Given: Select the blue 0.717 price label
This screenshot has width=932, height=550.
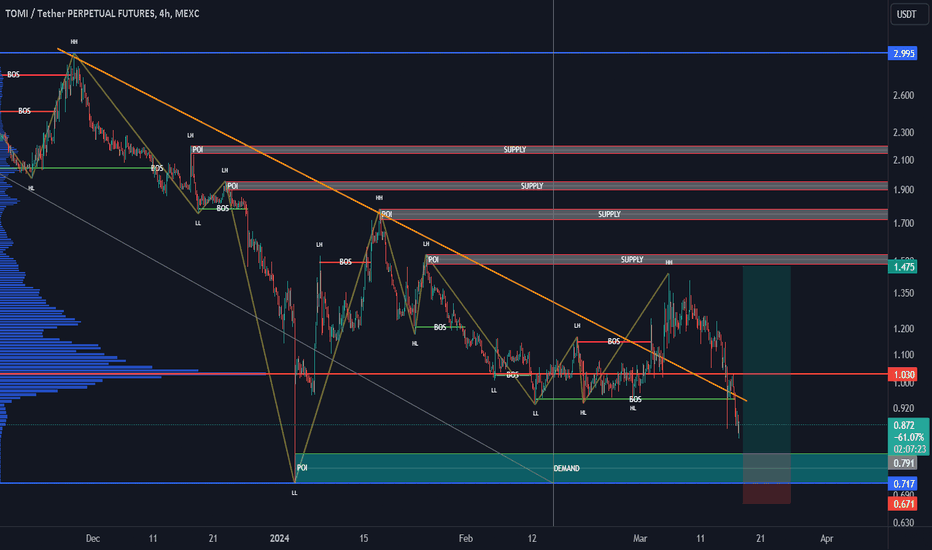Looking at the screenshot, I should pos(902,484).
